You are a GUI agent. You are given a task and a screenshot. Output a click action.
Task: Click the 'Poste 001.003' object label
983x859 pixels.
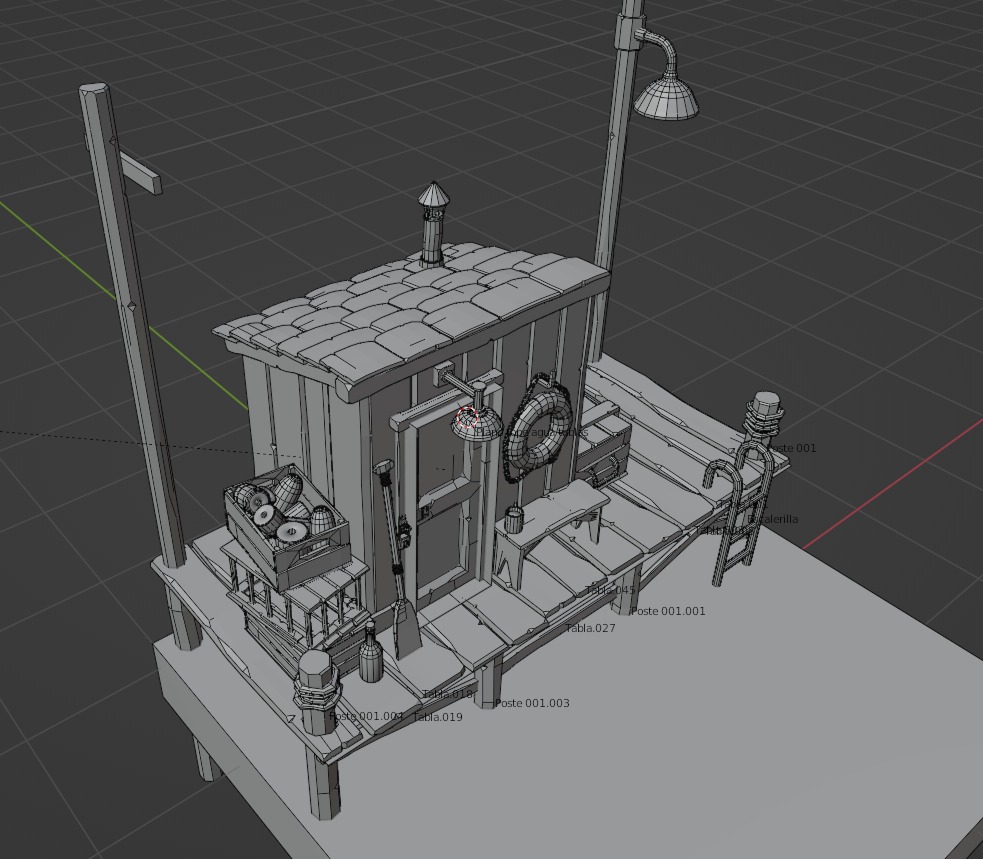532,704
